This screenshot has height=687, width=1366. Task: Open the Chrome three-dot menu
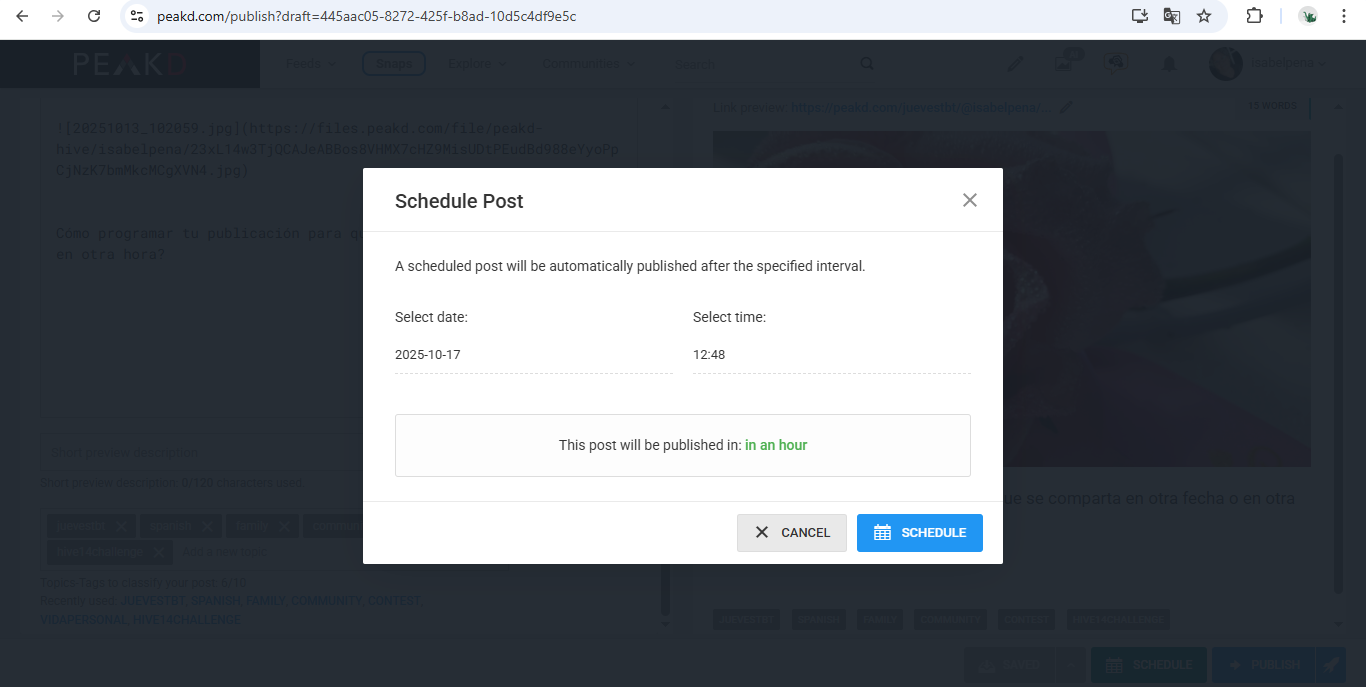click(x=1344, y=16)
